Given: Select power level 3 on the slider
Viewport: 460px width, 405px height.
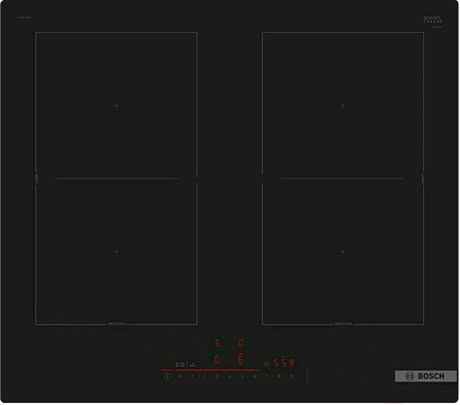Looking at the screenshot, I should coord(217,376).
